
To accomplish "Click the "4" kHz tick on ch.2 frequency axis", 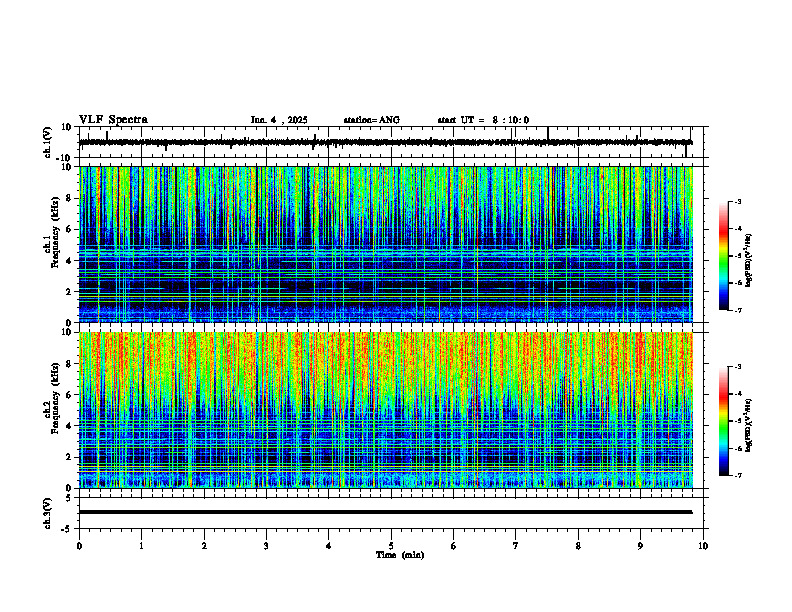I will click(69, 426).
